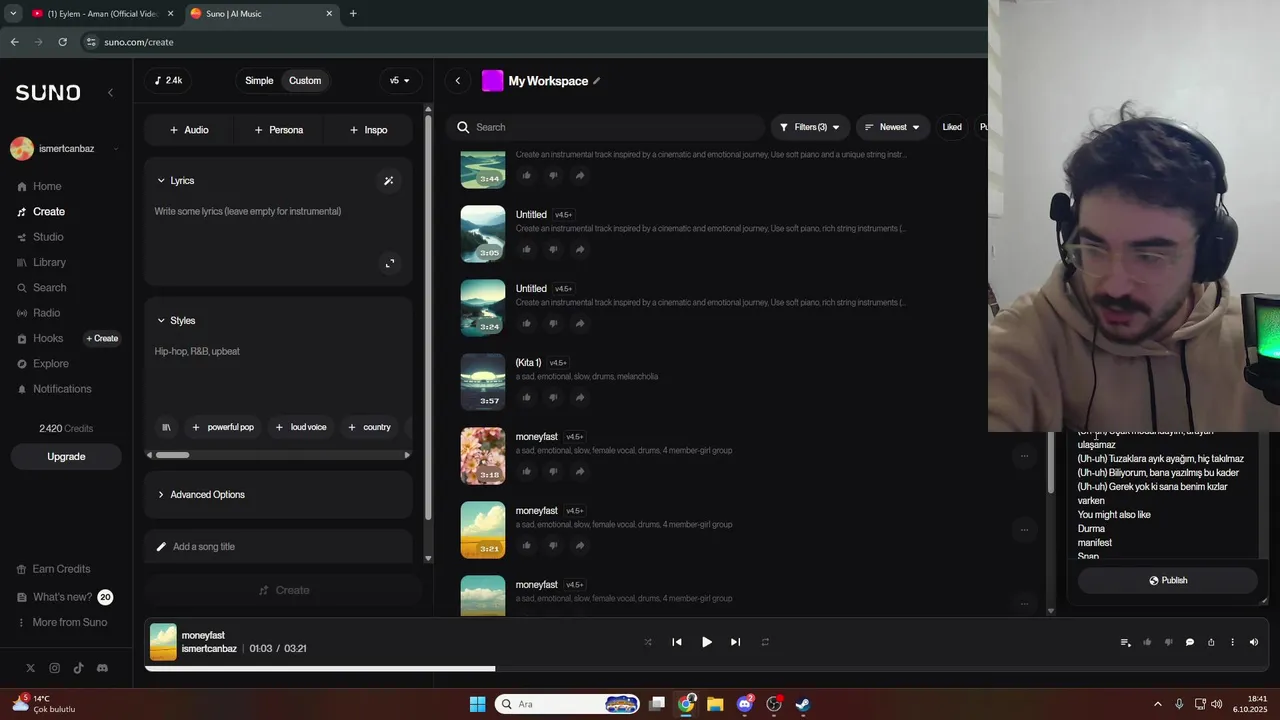Open the Windows Start menu

coord(478,704)
